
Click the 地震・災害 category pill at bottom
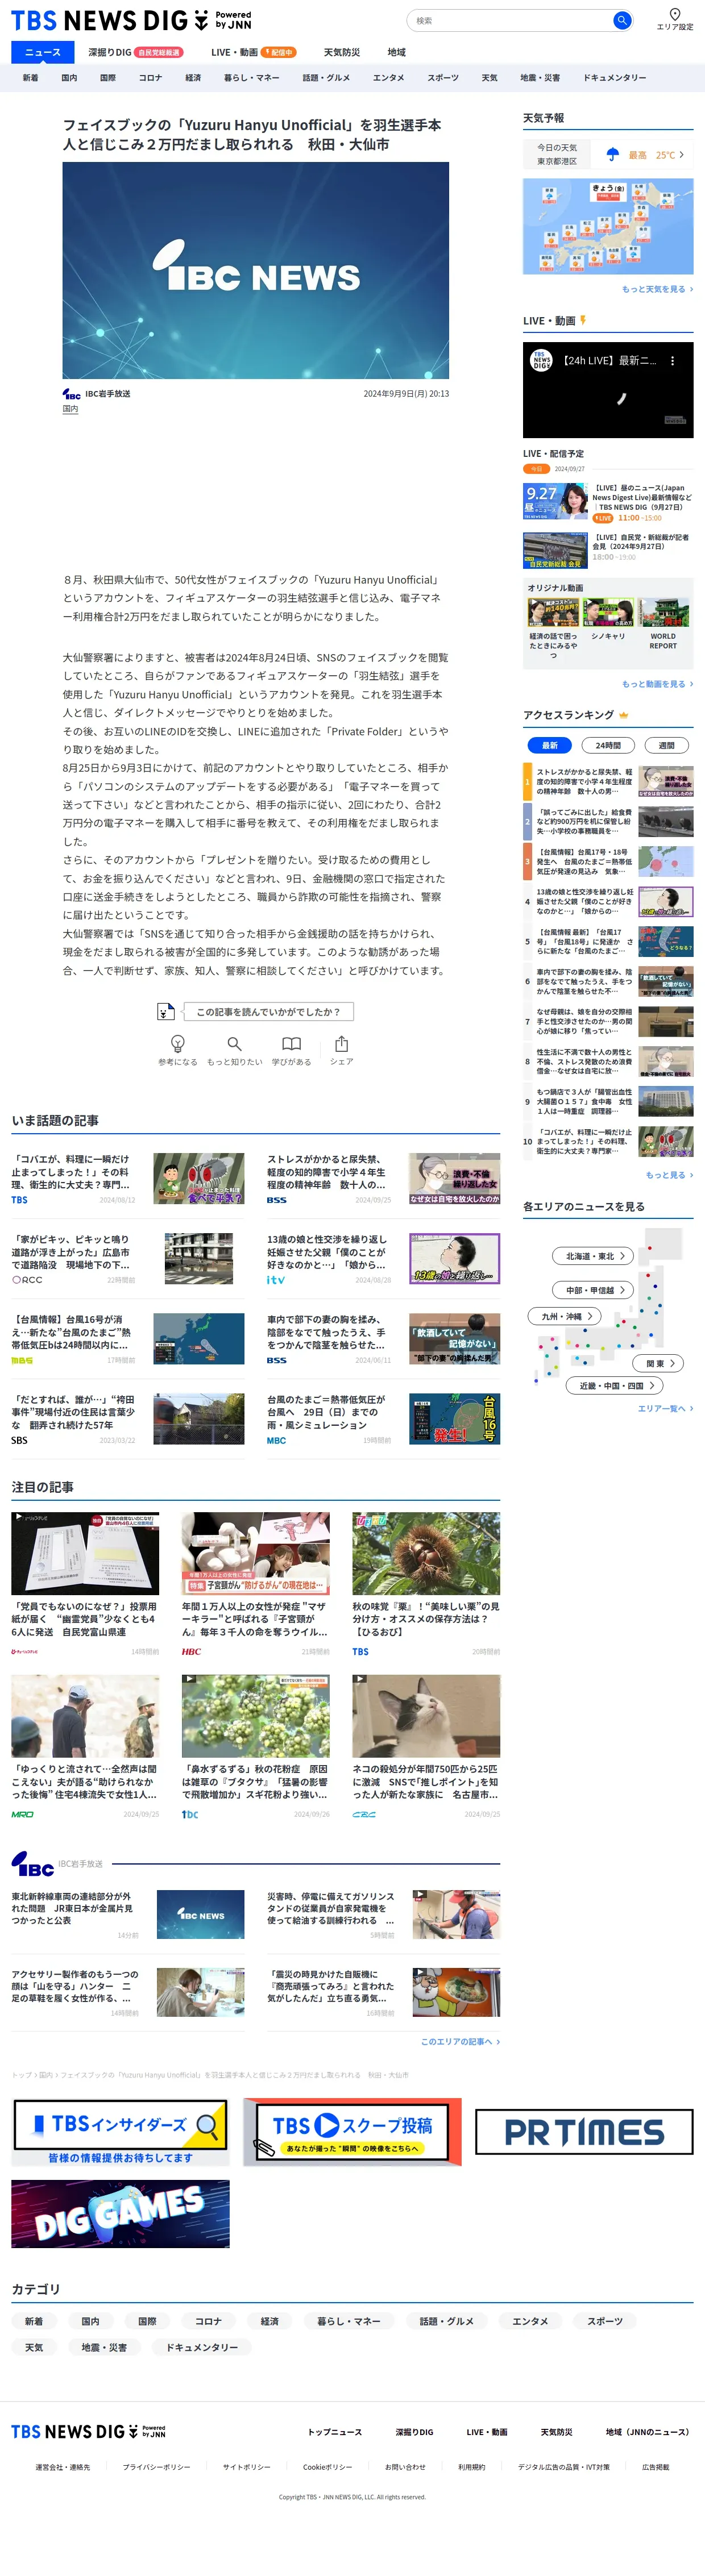[x=104, y=2347]
